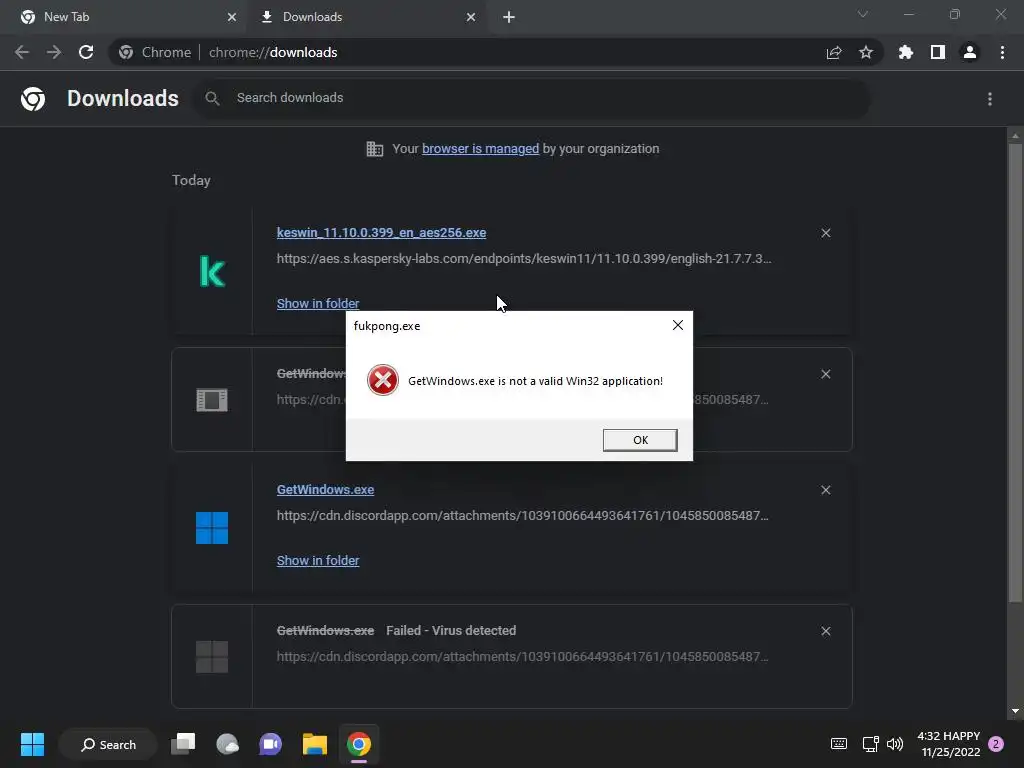Remove keswin download from the list
Image resolution: width=1024 pixels, height=768 pixels.
tap(825, 233)
